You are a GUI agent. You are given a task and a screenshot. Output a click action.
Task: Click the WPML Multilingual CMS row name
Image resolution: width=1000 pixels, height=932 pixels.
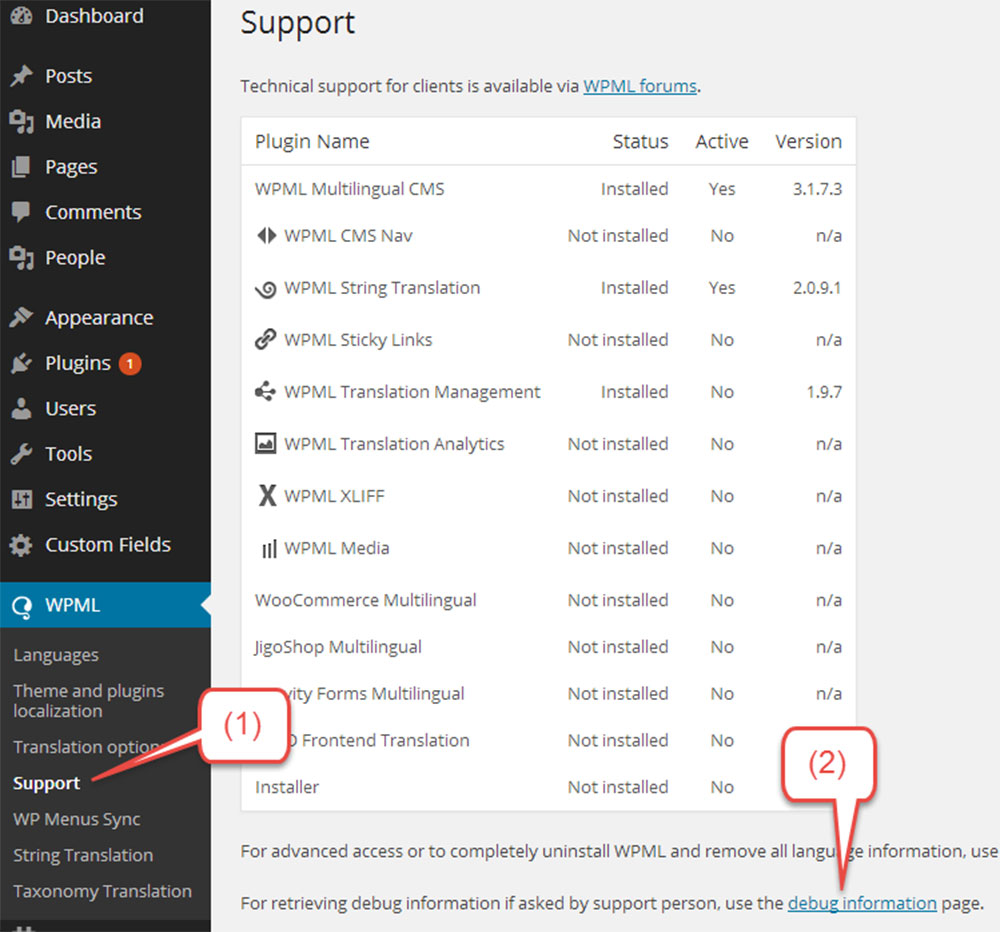[349, 189]
